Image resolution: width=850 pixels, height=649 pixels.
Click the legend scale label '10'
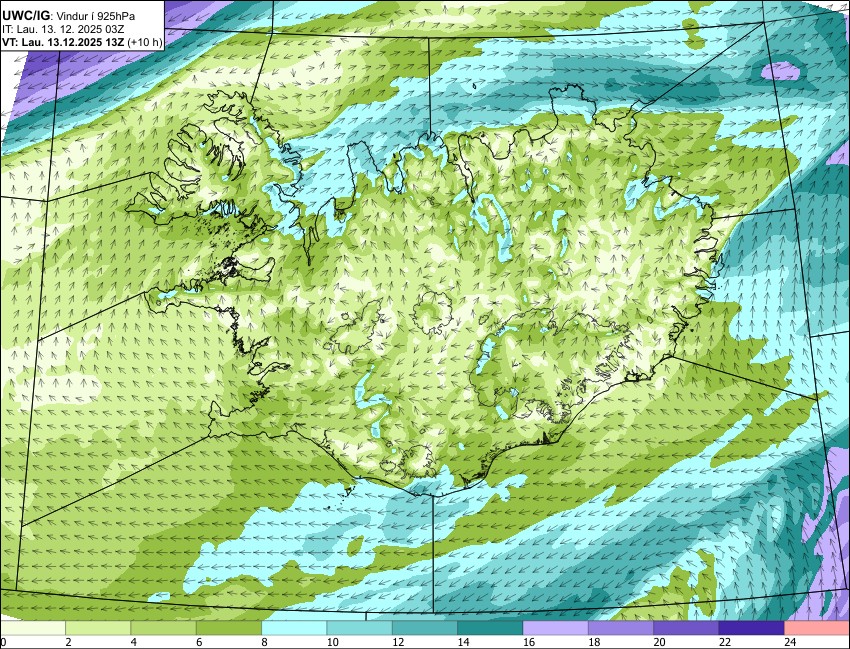point(332,642)
